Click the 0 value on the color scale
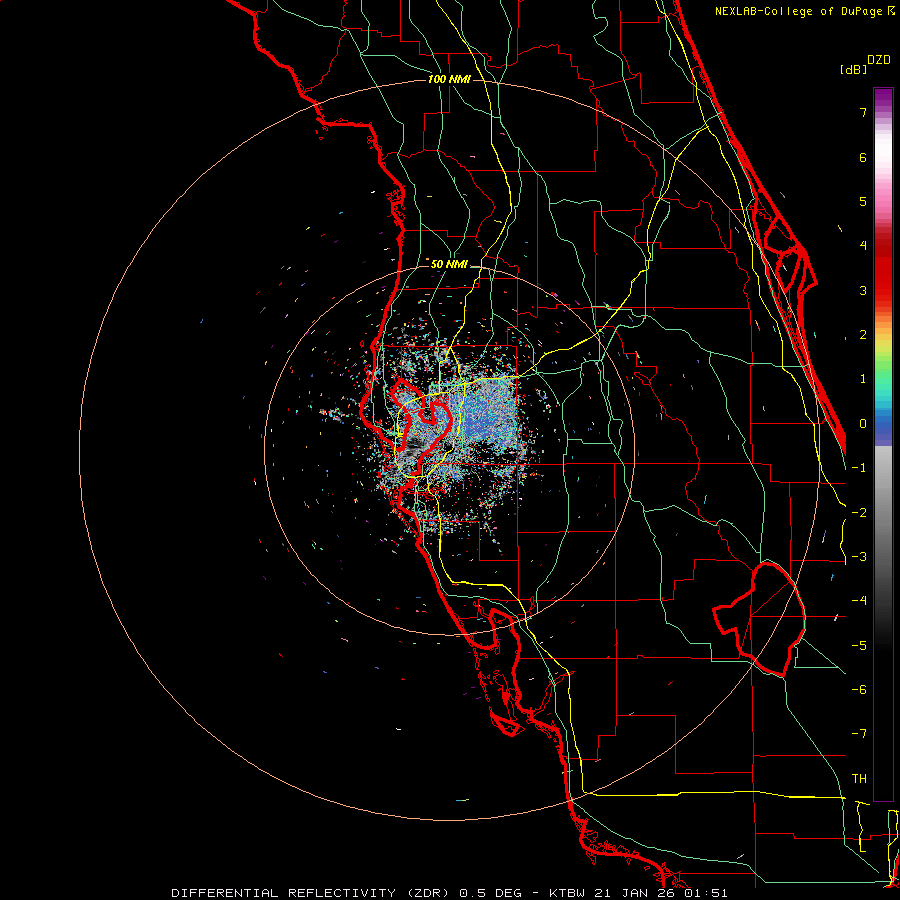Viewport: 900px width, 900px height. (x=863, y=424)
